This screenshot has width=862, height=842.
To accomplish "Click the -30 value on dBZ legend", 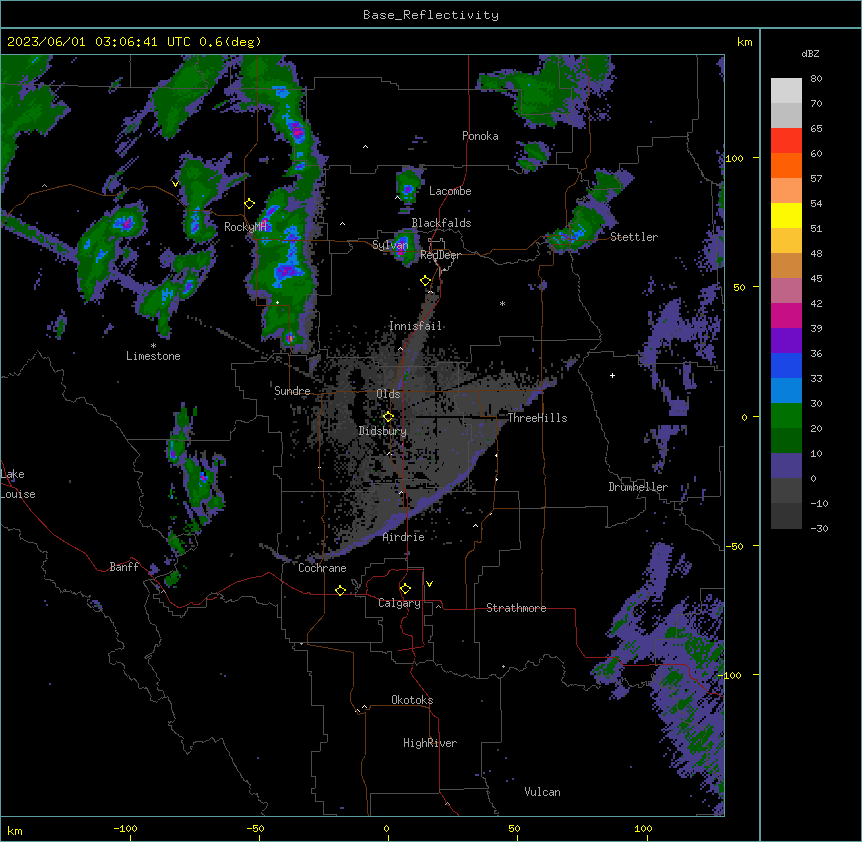I will (x=819, y=528).
